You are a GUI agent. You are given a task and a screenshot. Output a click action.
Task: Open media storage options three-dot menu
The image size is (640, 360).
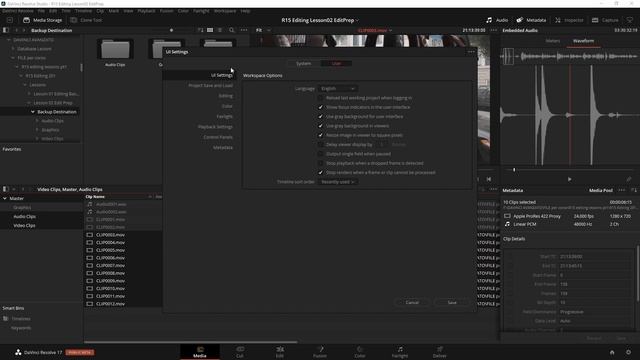coord(244,30)
